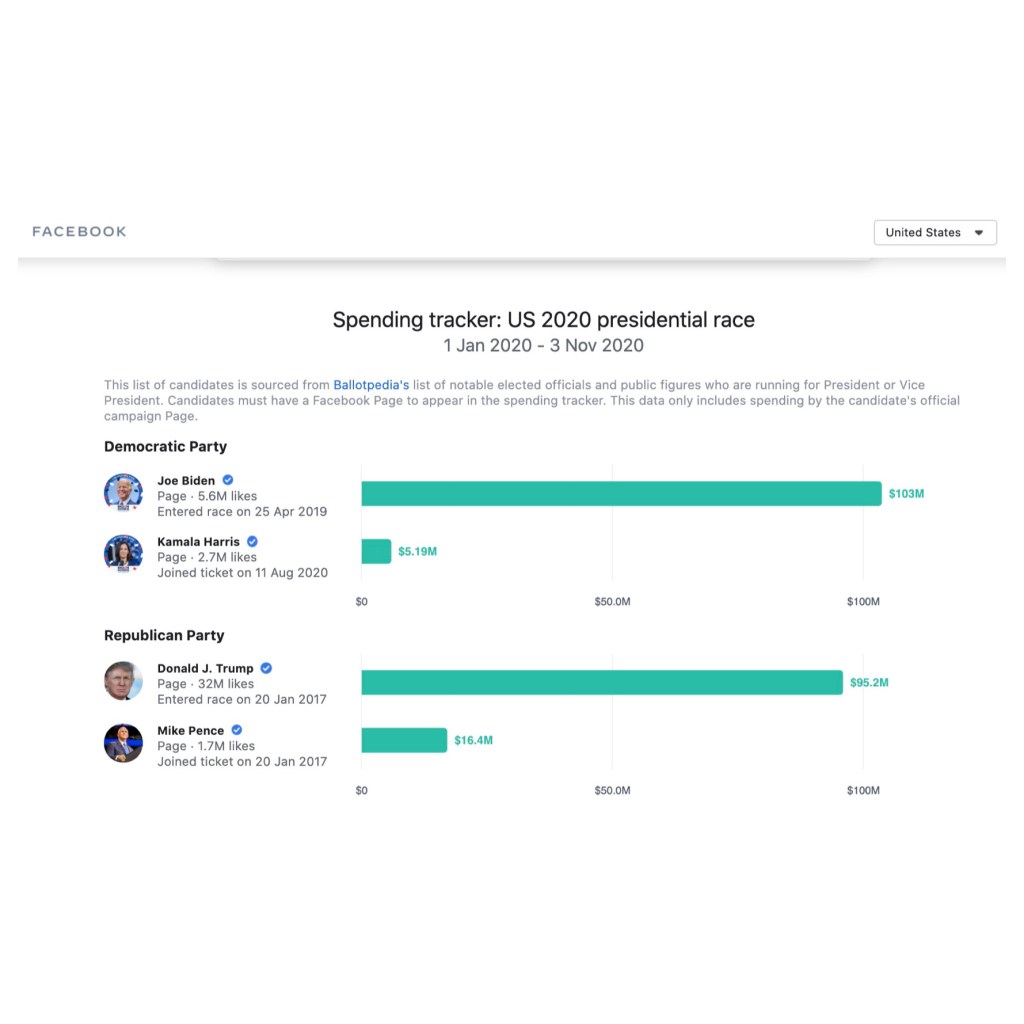Open the Ballotpedia's link
This screenshot has width=1024, height=1024.
tap(371, 385)
